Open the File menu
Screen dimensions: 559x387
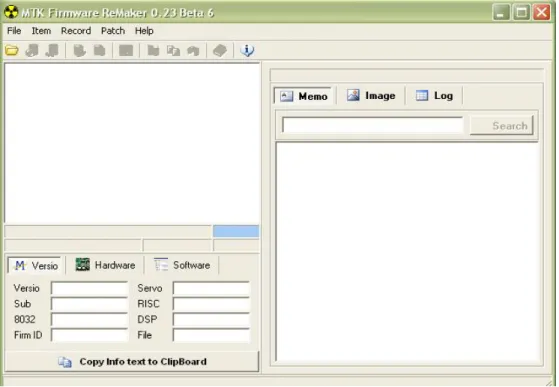coord(14,31)
